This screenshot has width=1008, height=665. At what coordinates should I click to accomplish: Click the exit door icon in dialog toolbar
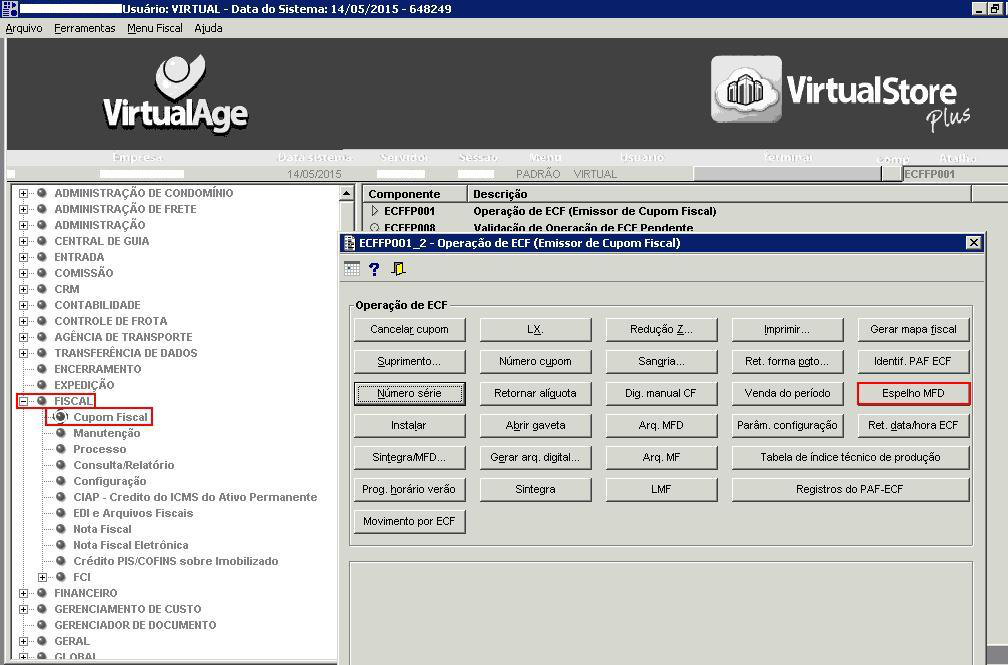click(x=399, y=269)
